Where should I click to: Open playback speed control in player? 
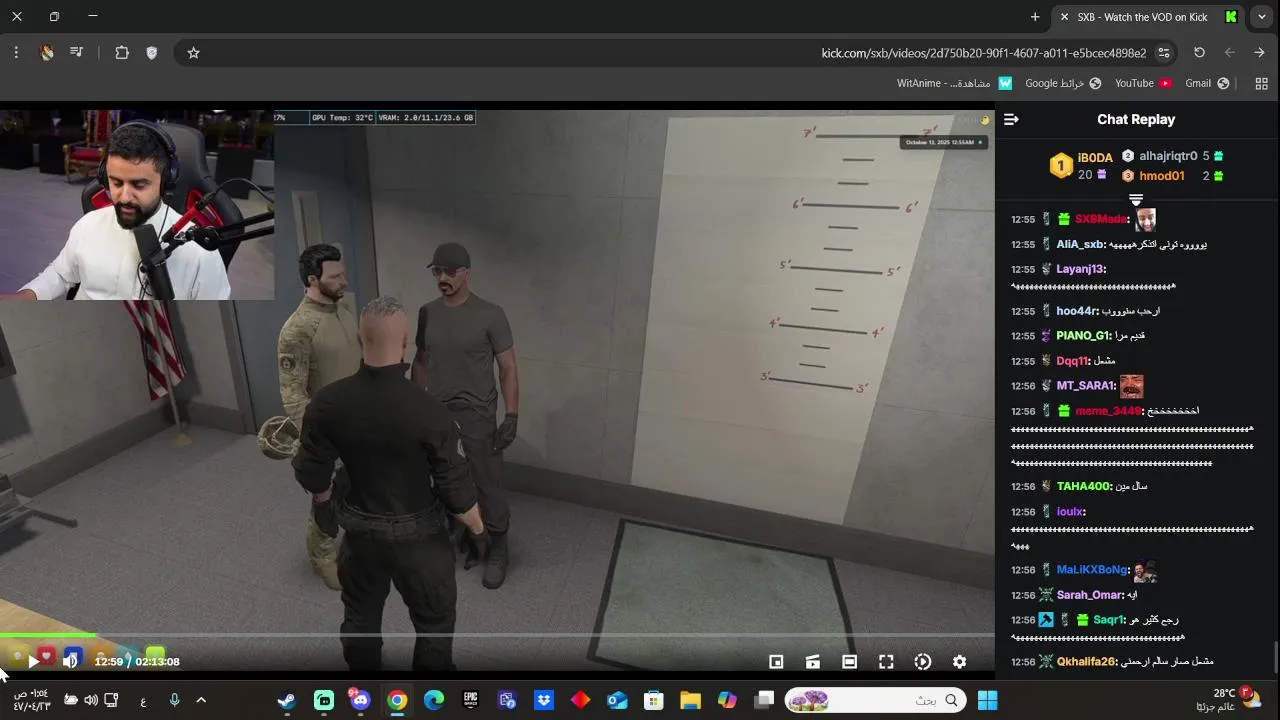(x=923, y=662)
